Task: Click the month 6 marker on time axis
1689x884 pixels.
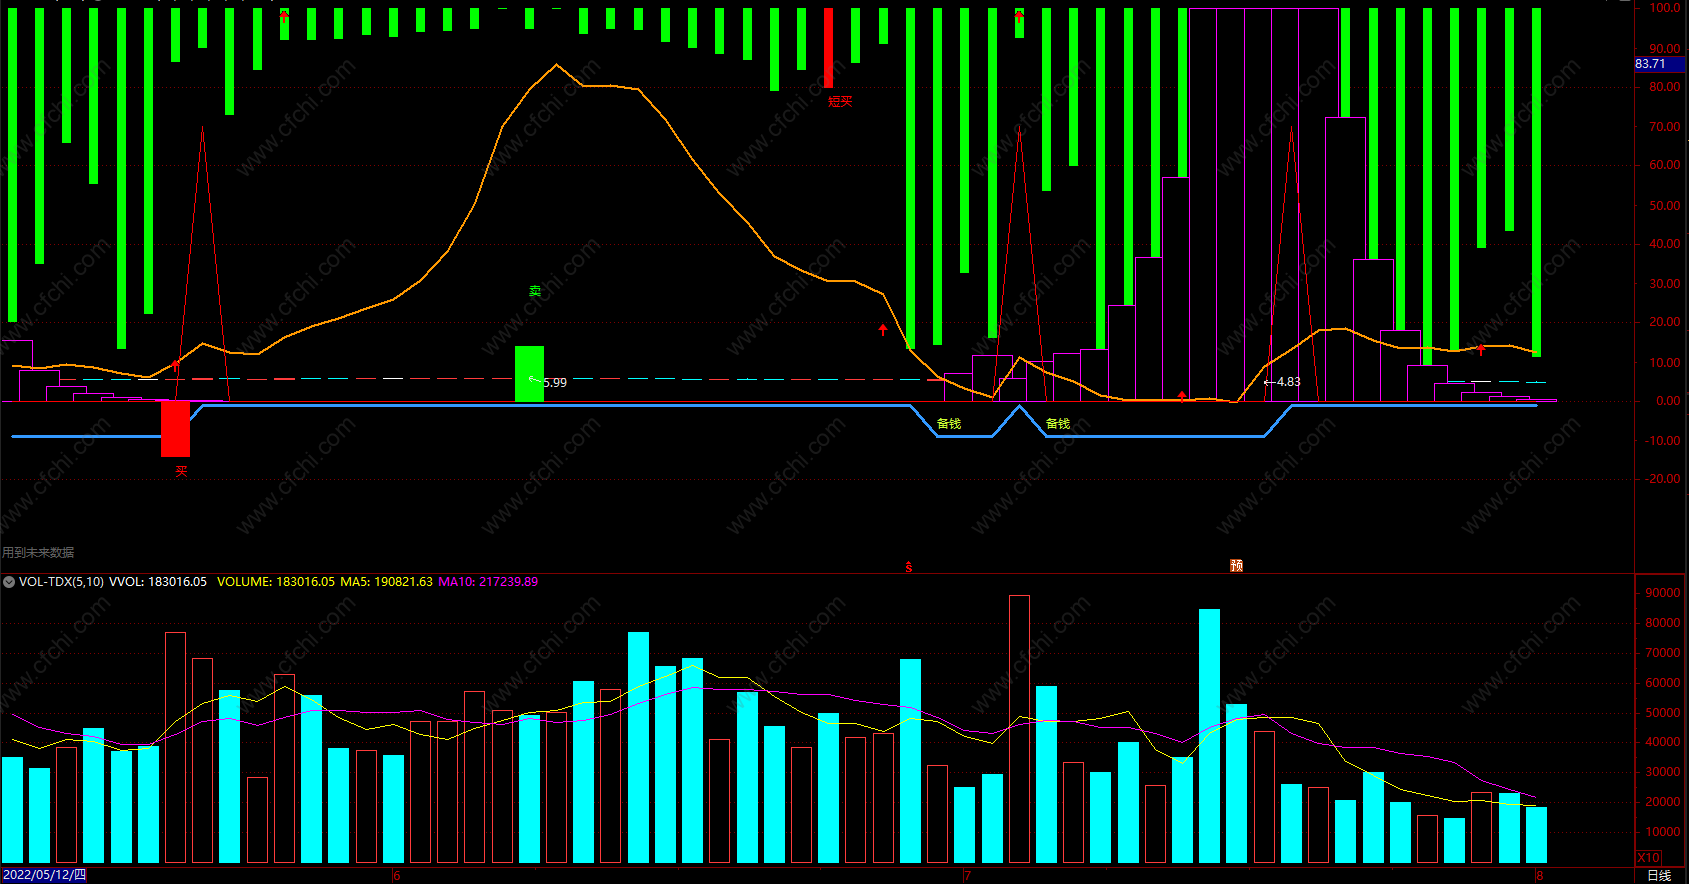Action: coord(396,875)
